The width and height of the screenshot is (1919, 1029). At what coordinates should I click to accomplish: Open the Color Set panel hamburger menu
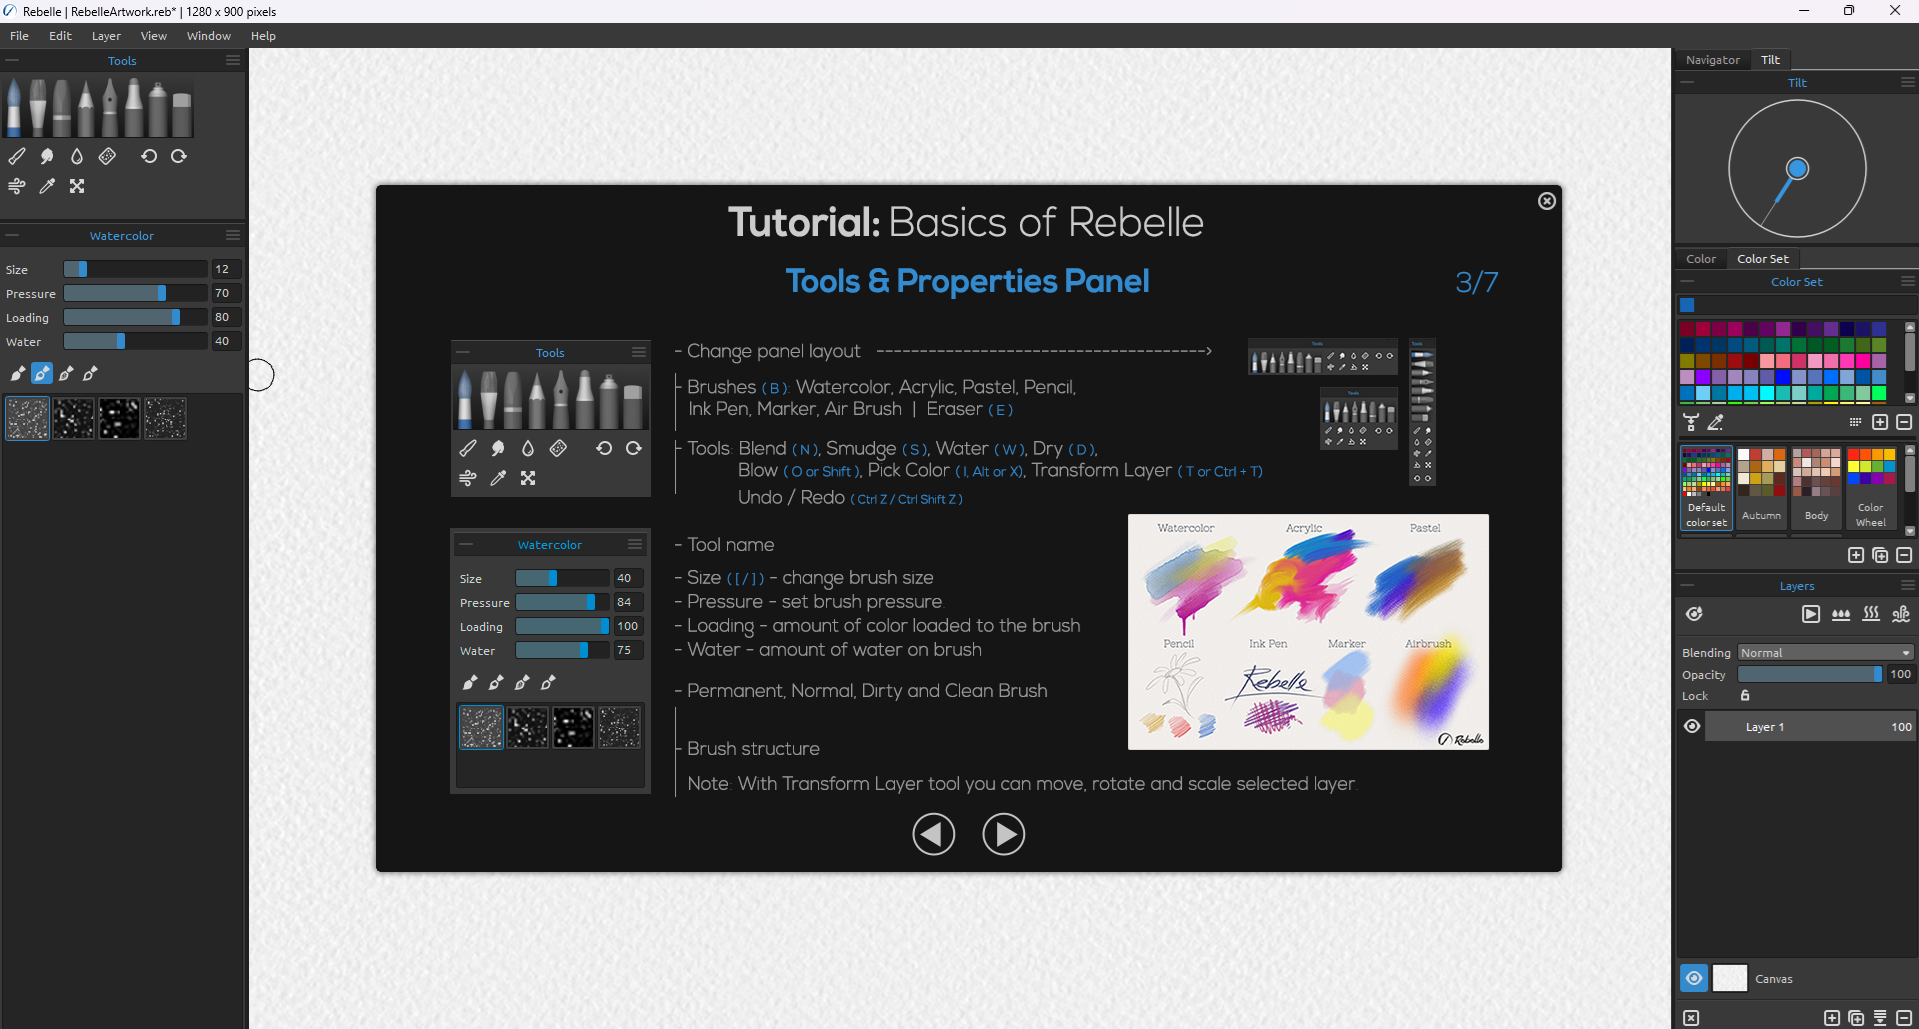coord(1908,281)
